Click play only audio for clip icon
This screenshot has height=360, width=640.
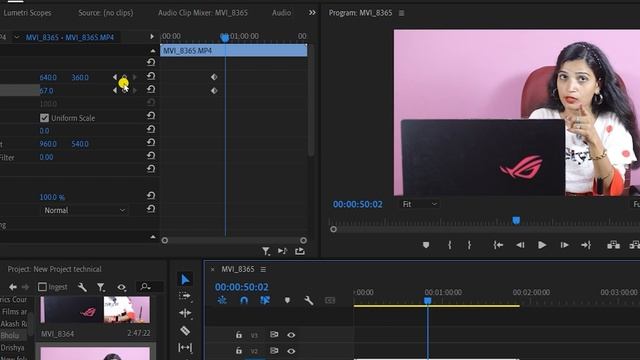282,251
